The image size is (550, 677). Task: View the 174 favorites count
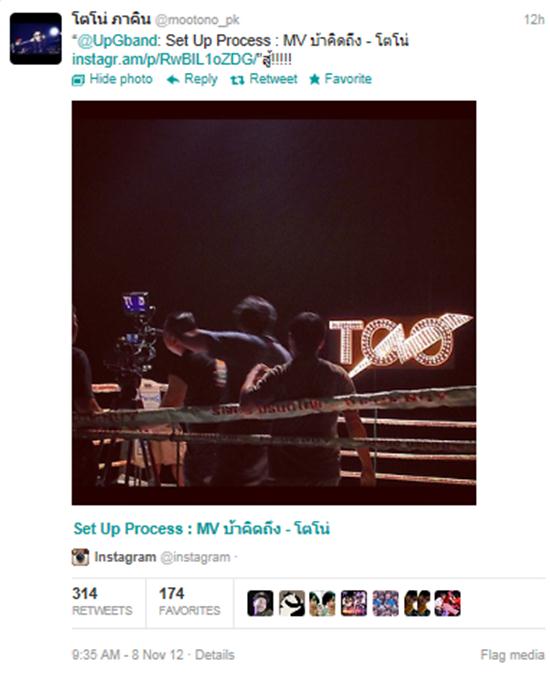tap(190, 601)
